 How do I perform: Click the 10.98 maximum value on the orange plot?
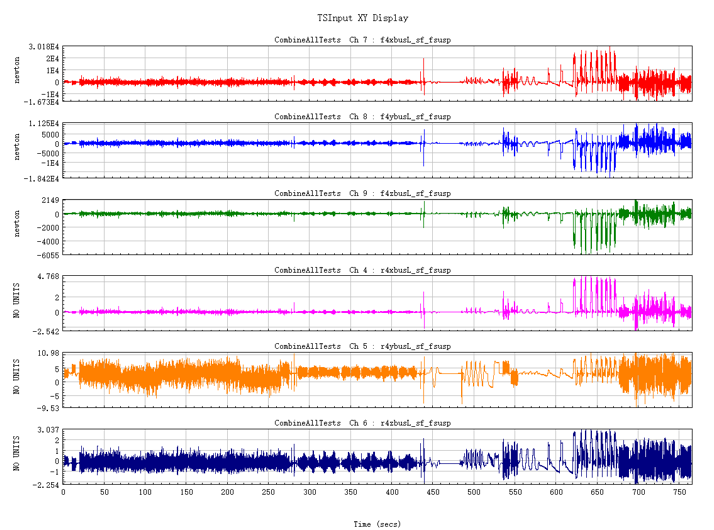click(49, 353)
